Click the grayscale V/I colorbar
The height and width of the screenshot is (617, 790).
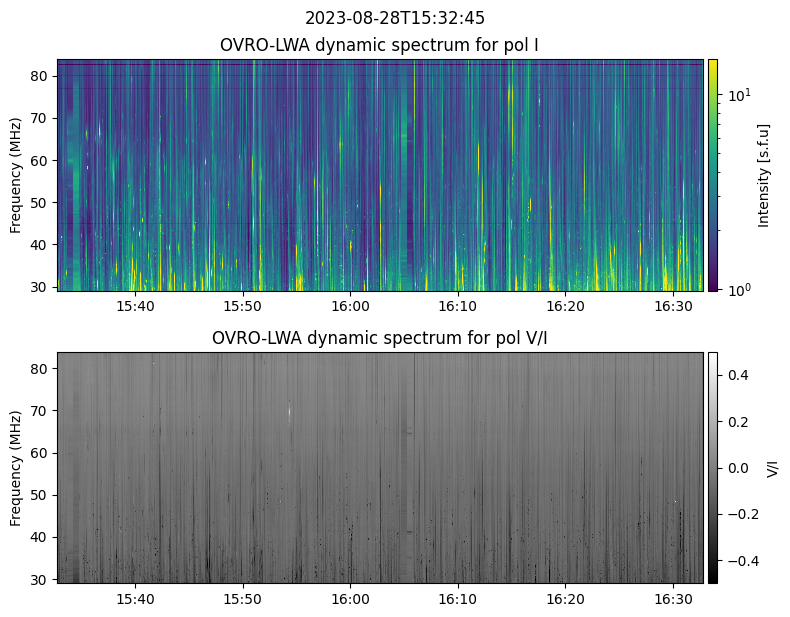(713, 467)
